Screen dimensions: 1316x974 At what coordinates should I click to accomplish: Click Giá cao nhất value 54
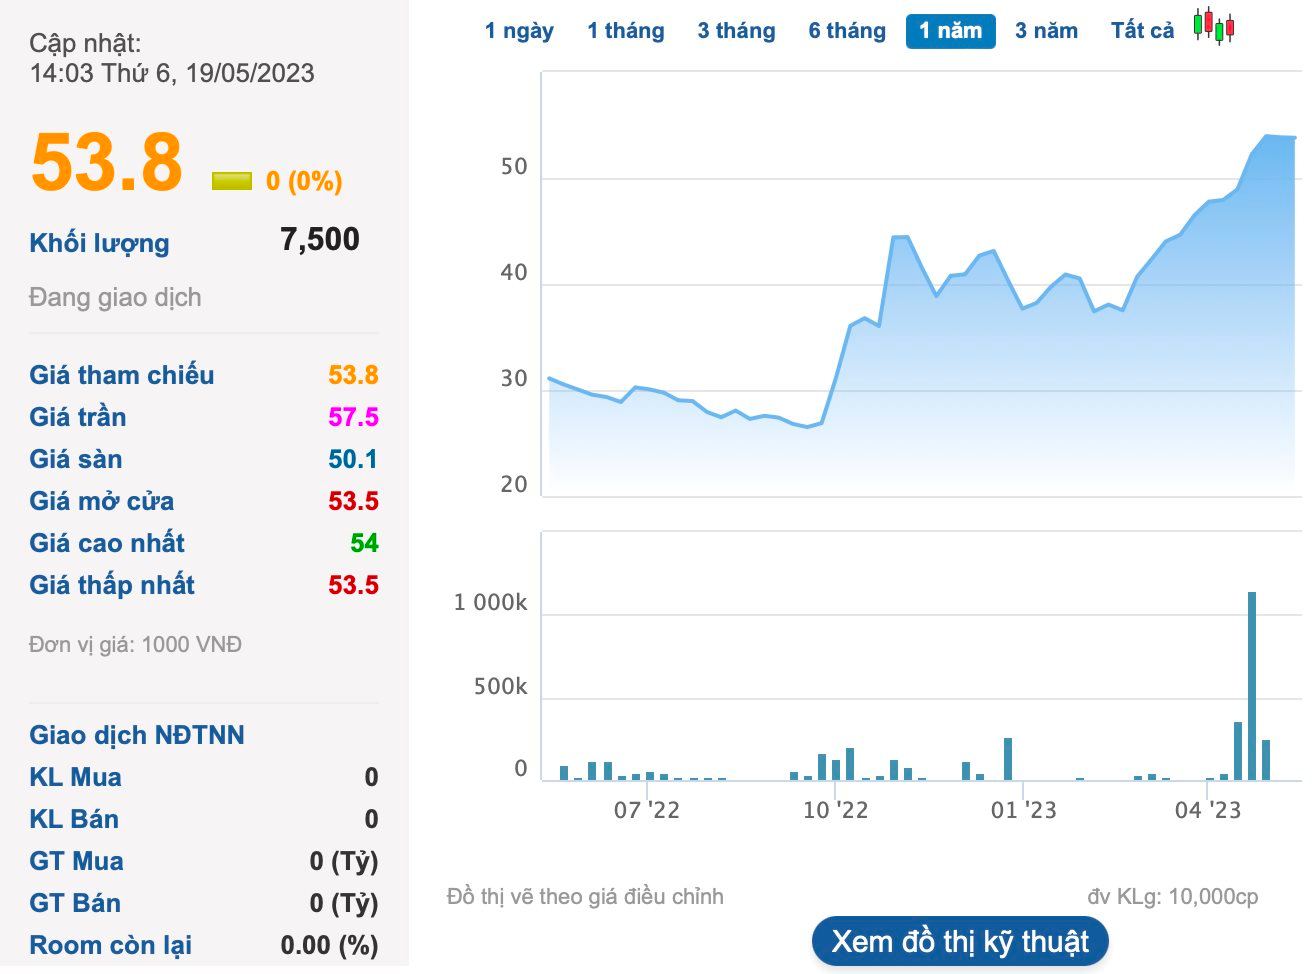coord(364,543)
